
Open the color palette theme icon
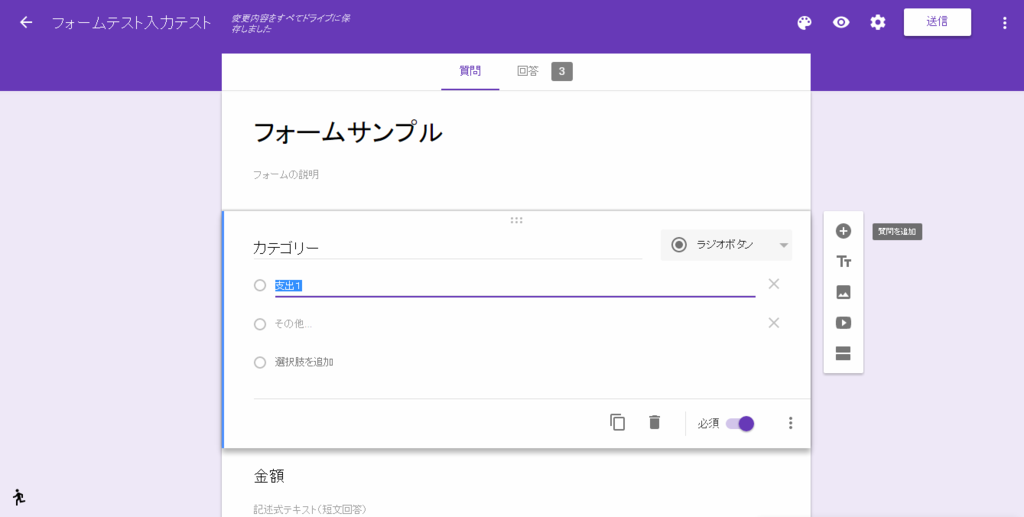(x=805, y=22)
